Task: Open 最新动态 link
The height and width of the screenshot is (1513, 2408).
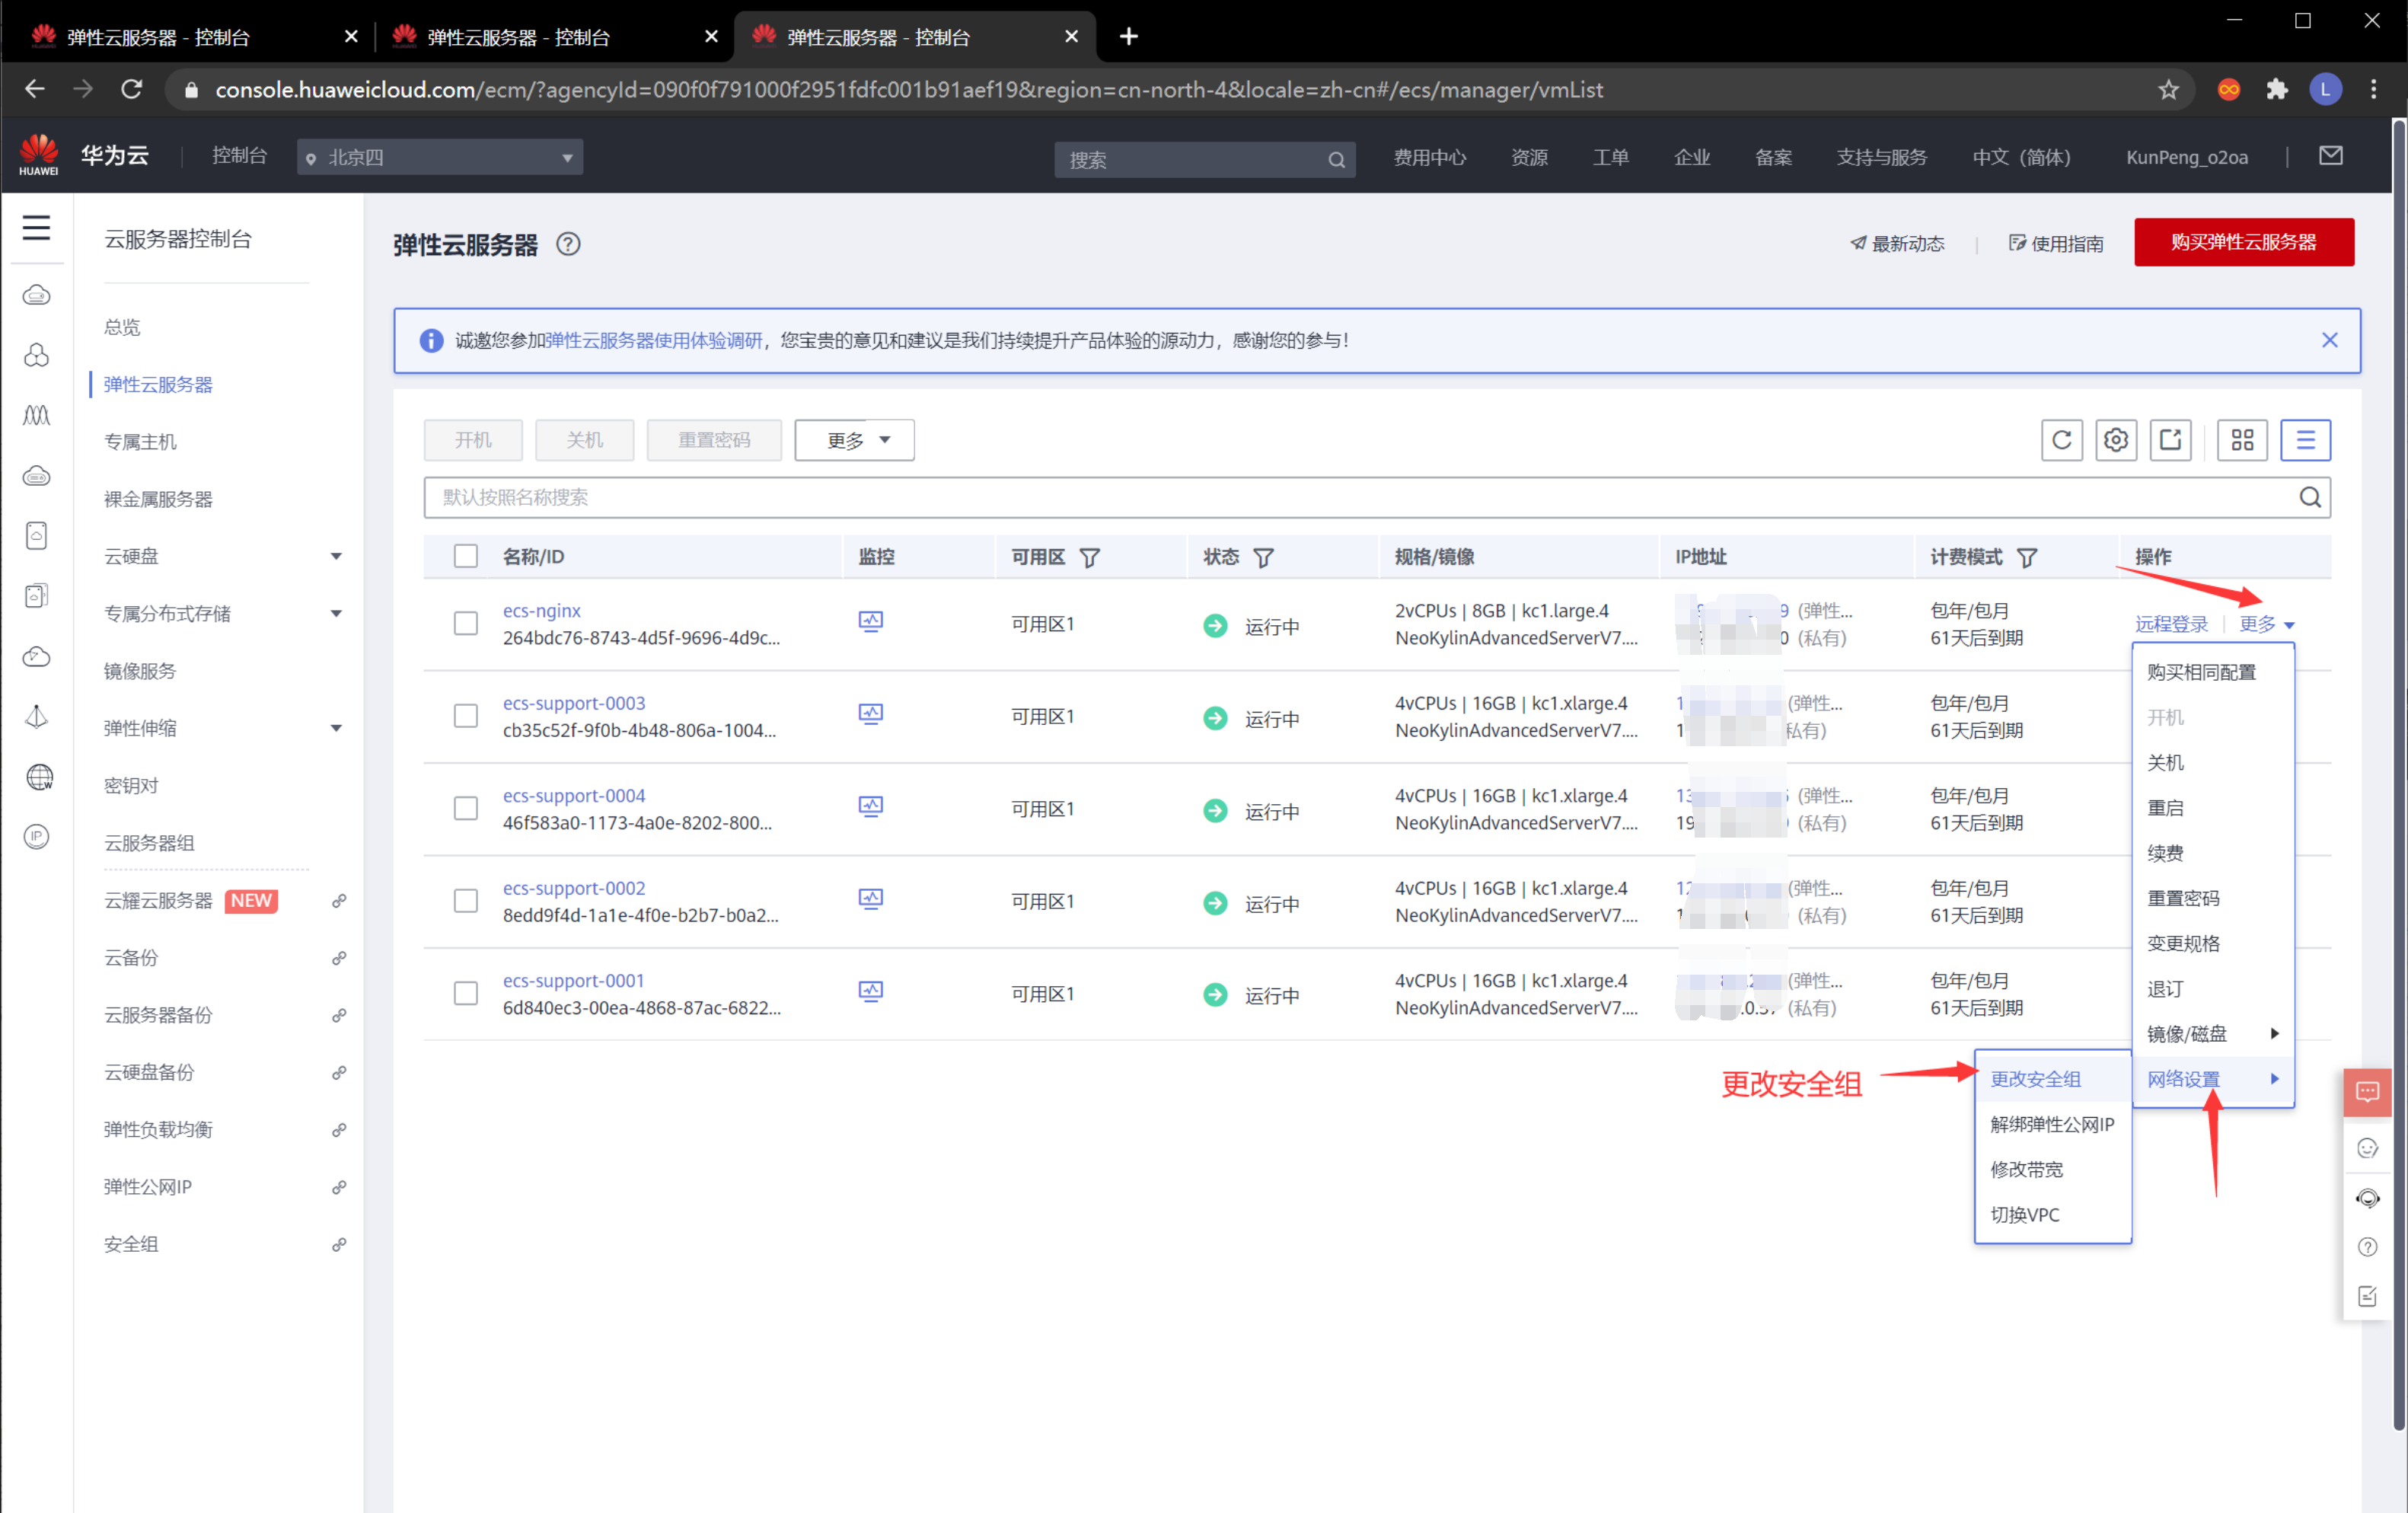Action: [x=1896, y=243]
